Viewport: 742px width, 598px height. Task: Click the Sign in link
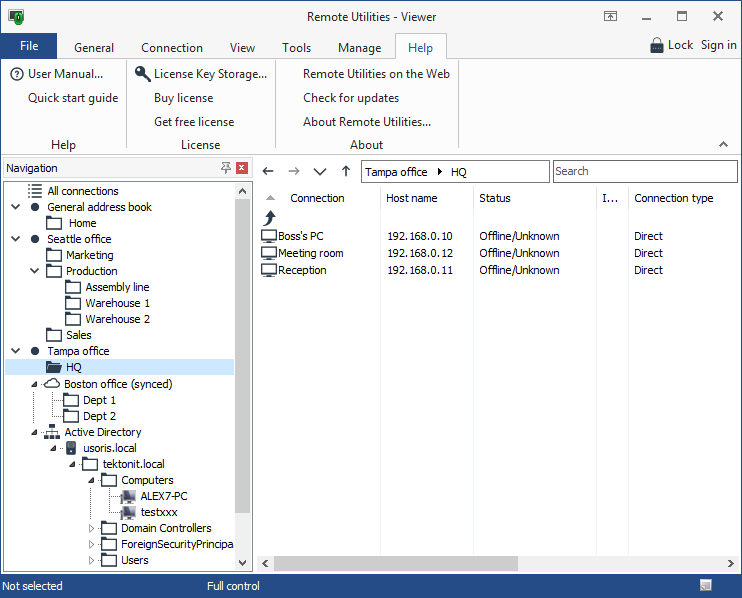(x=718, y=45)
